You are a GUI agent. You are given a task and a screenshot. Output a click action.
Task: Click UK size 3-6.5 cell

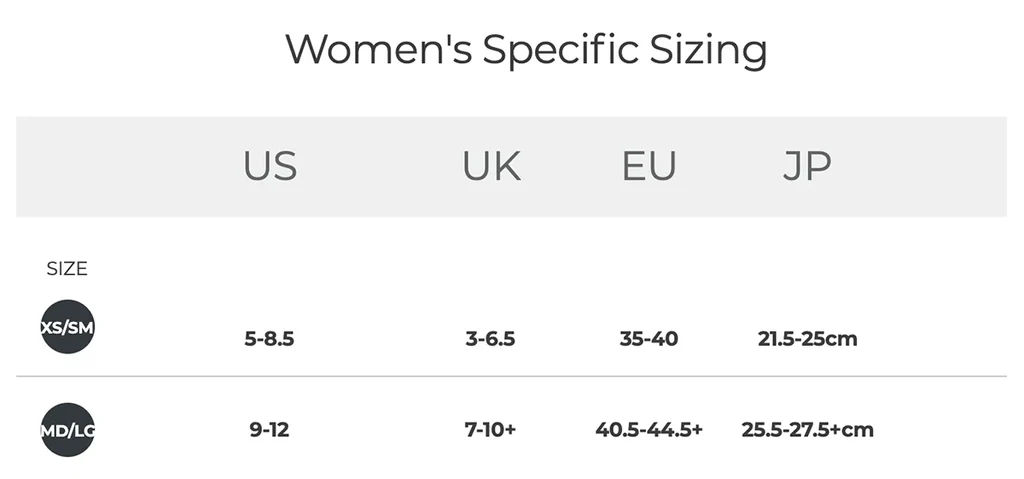(x=490, y=339)
